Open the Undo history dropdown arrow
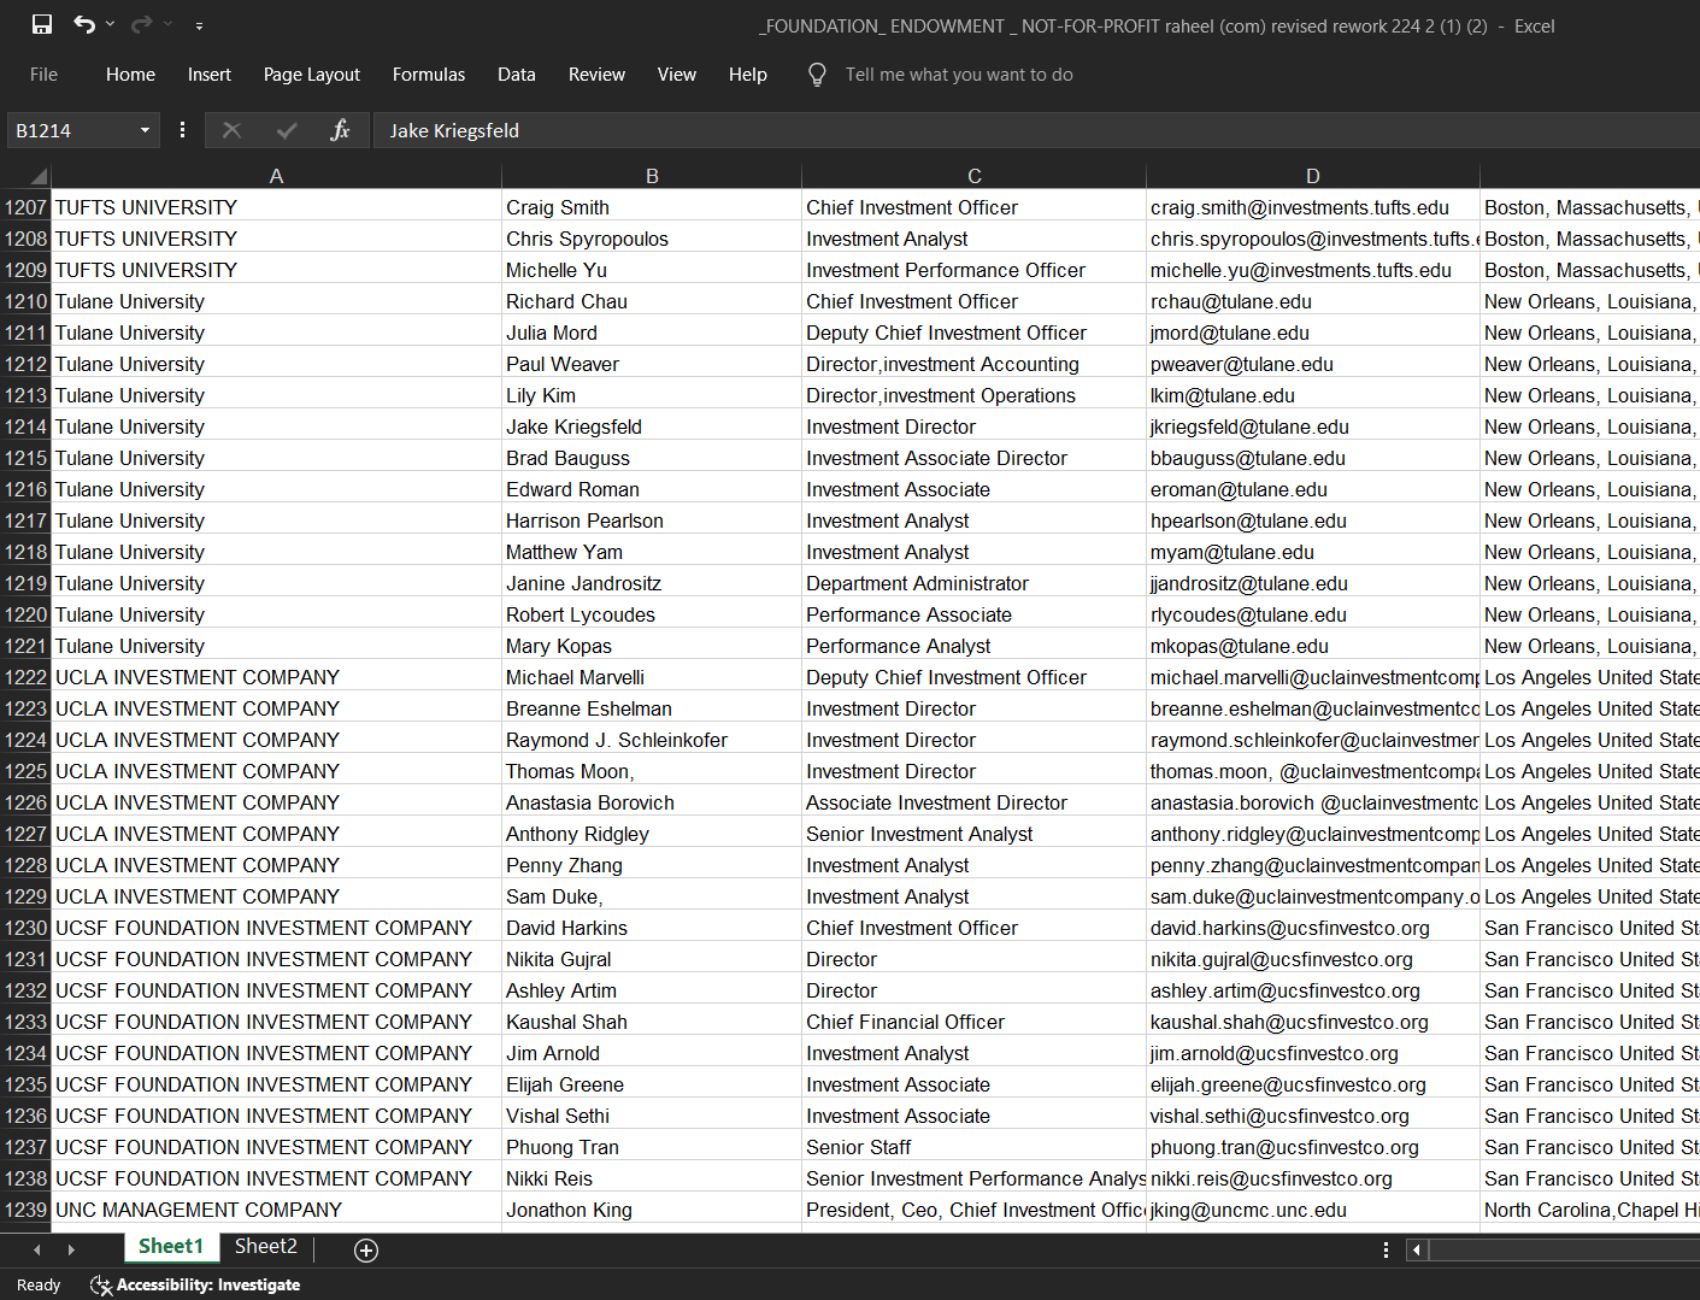1700x1300 pixels. click(x=110, y=24)
